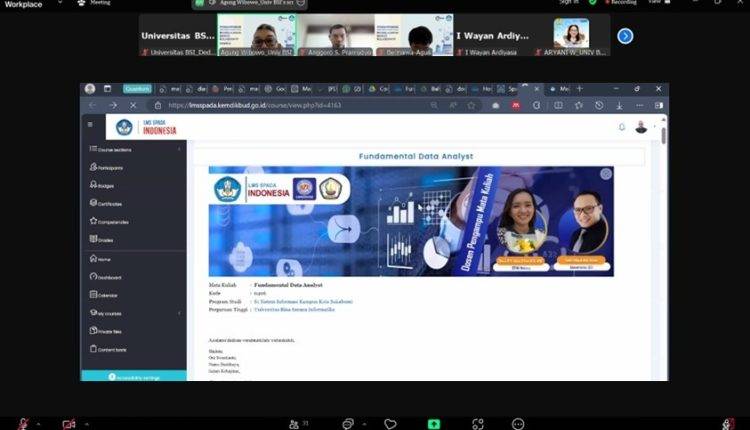Open Zoom chat panel
The image size is (750, 430).
[348, 424]
